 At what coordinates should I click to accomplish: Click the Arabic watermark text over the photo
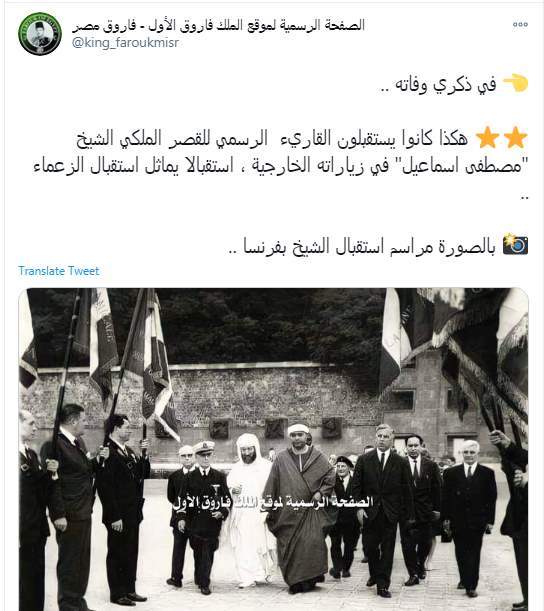[273, 503]
